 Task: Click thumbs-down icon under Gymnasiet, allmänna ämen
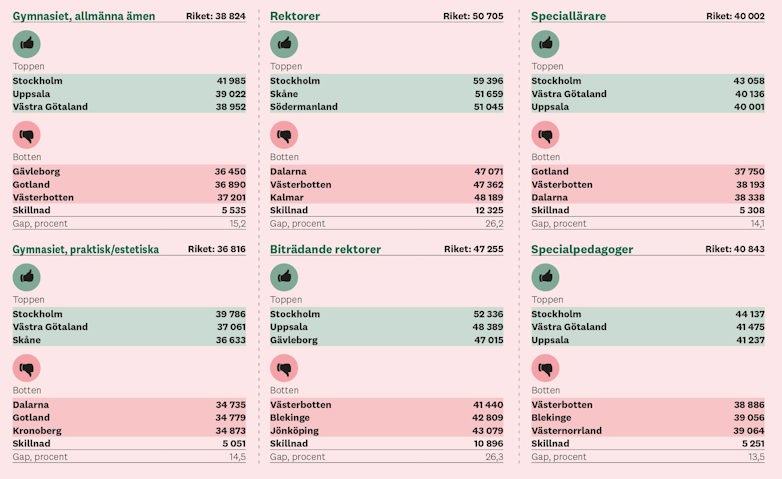pos(26,136)
